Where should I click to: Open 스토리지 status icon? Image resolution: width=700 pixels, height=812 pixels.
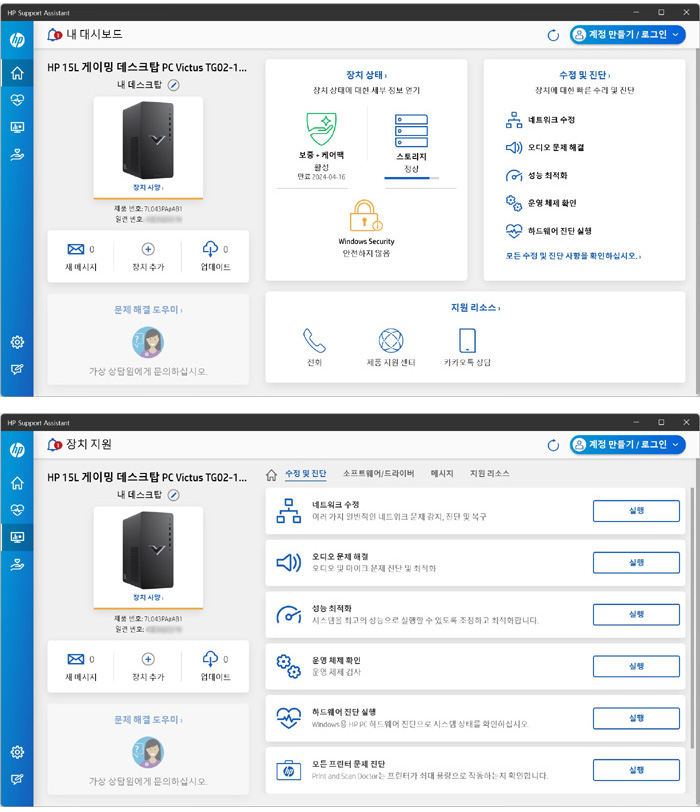(412, 131)
